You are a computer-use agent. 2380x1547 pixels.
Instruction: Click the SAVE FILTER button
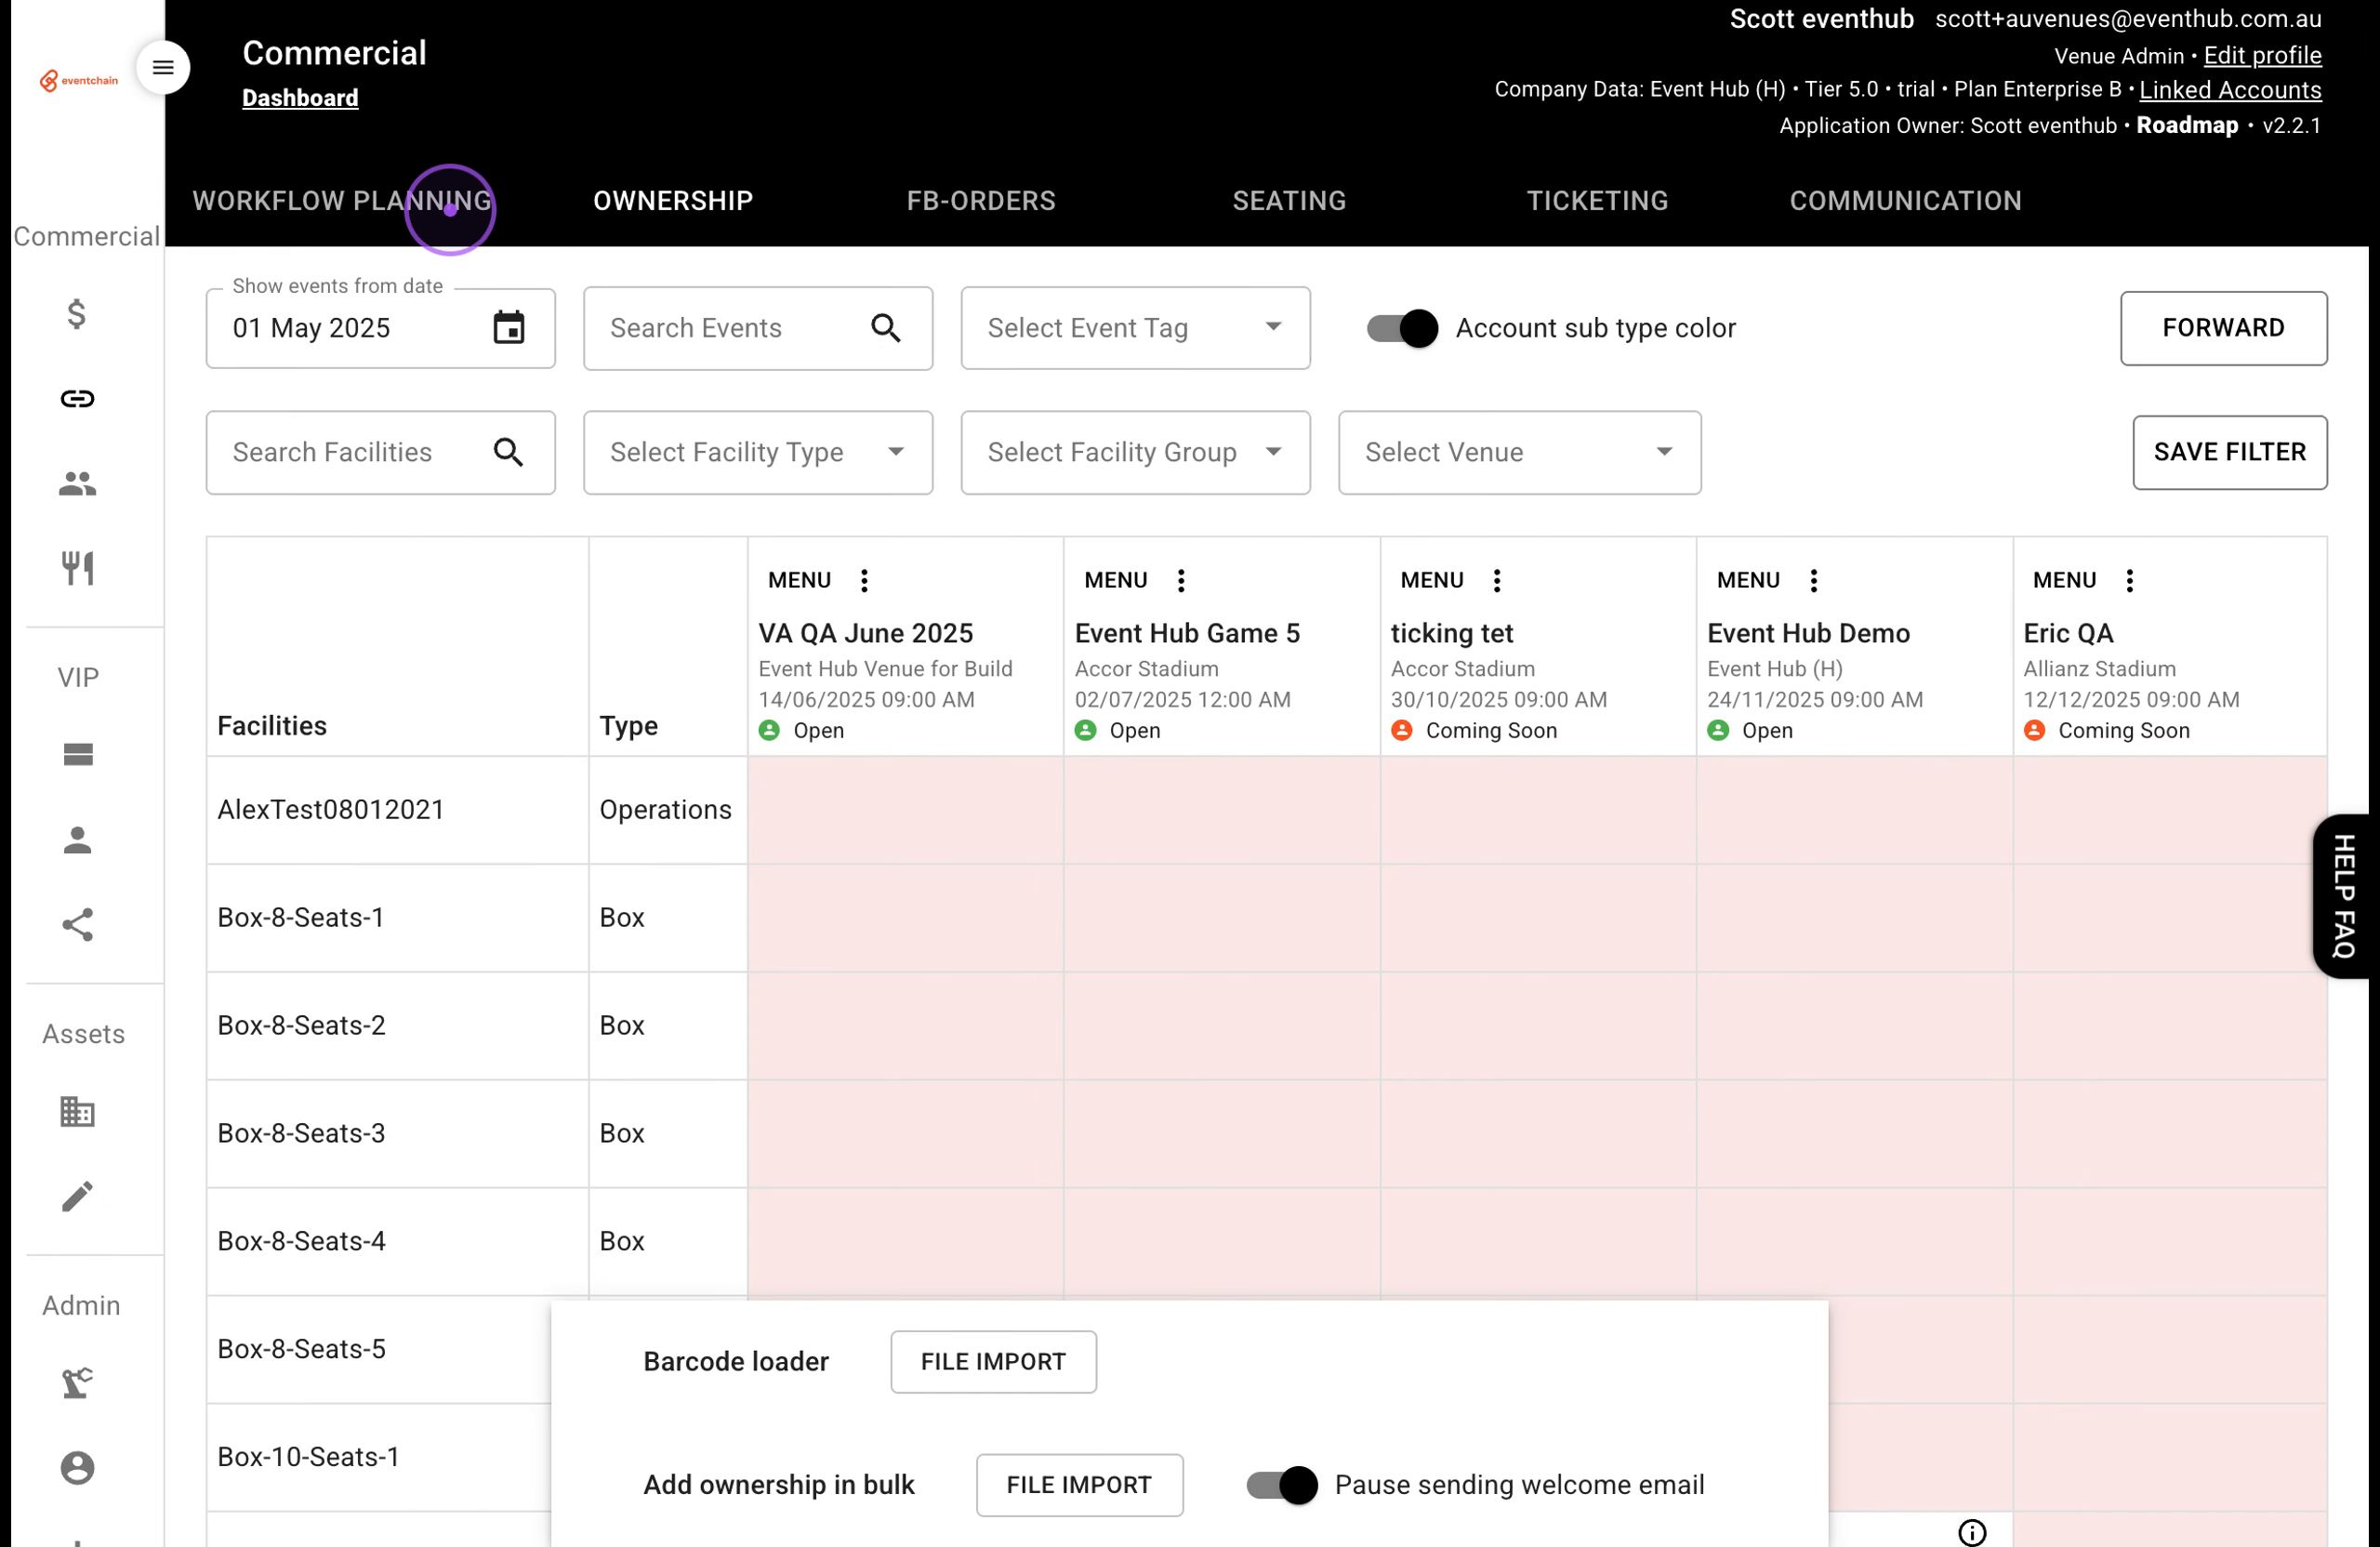click(x=2229, y=452)
